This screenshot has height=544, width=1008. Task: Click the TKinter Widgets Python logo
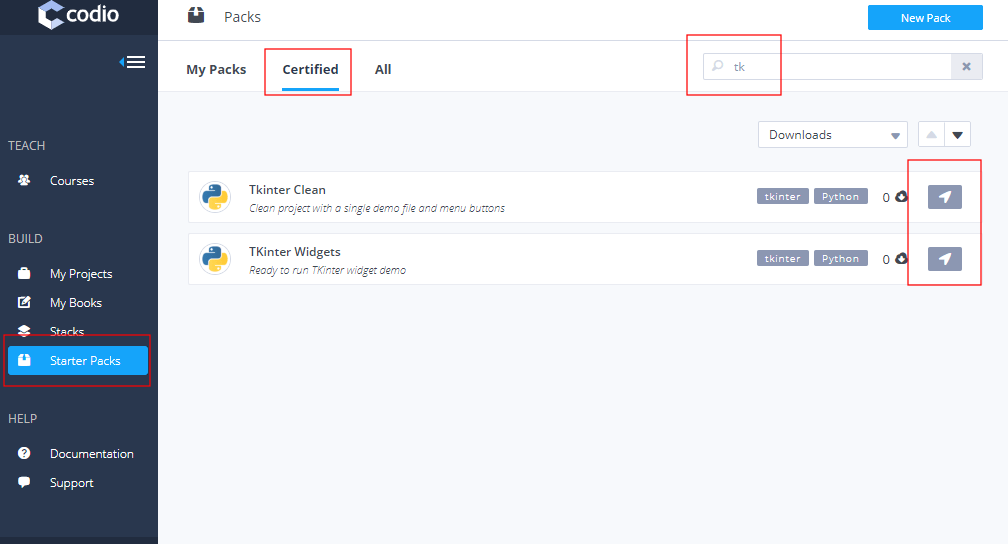(x=215, y=259)
